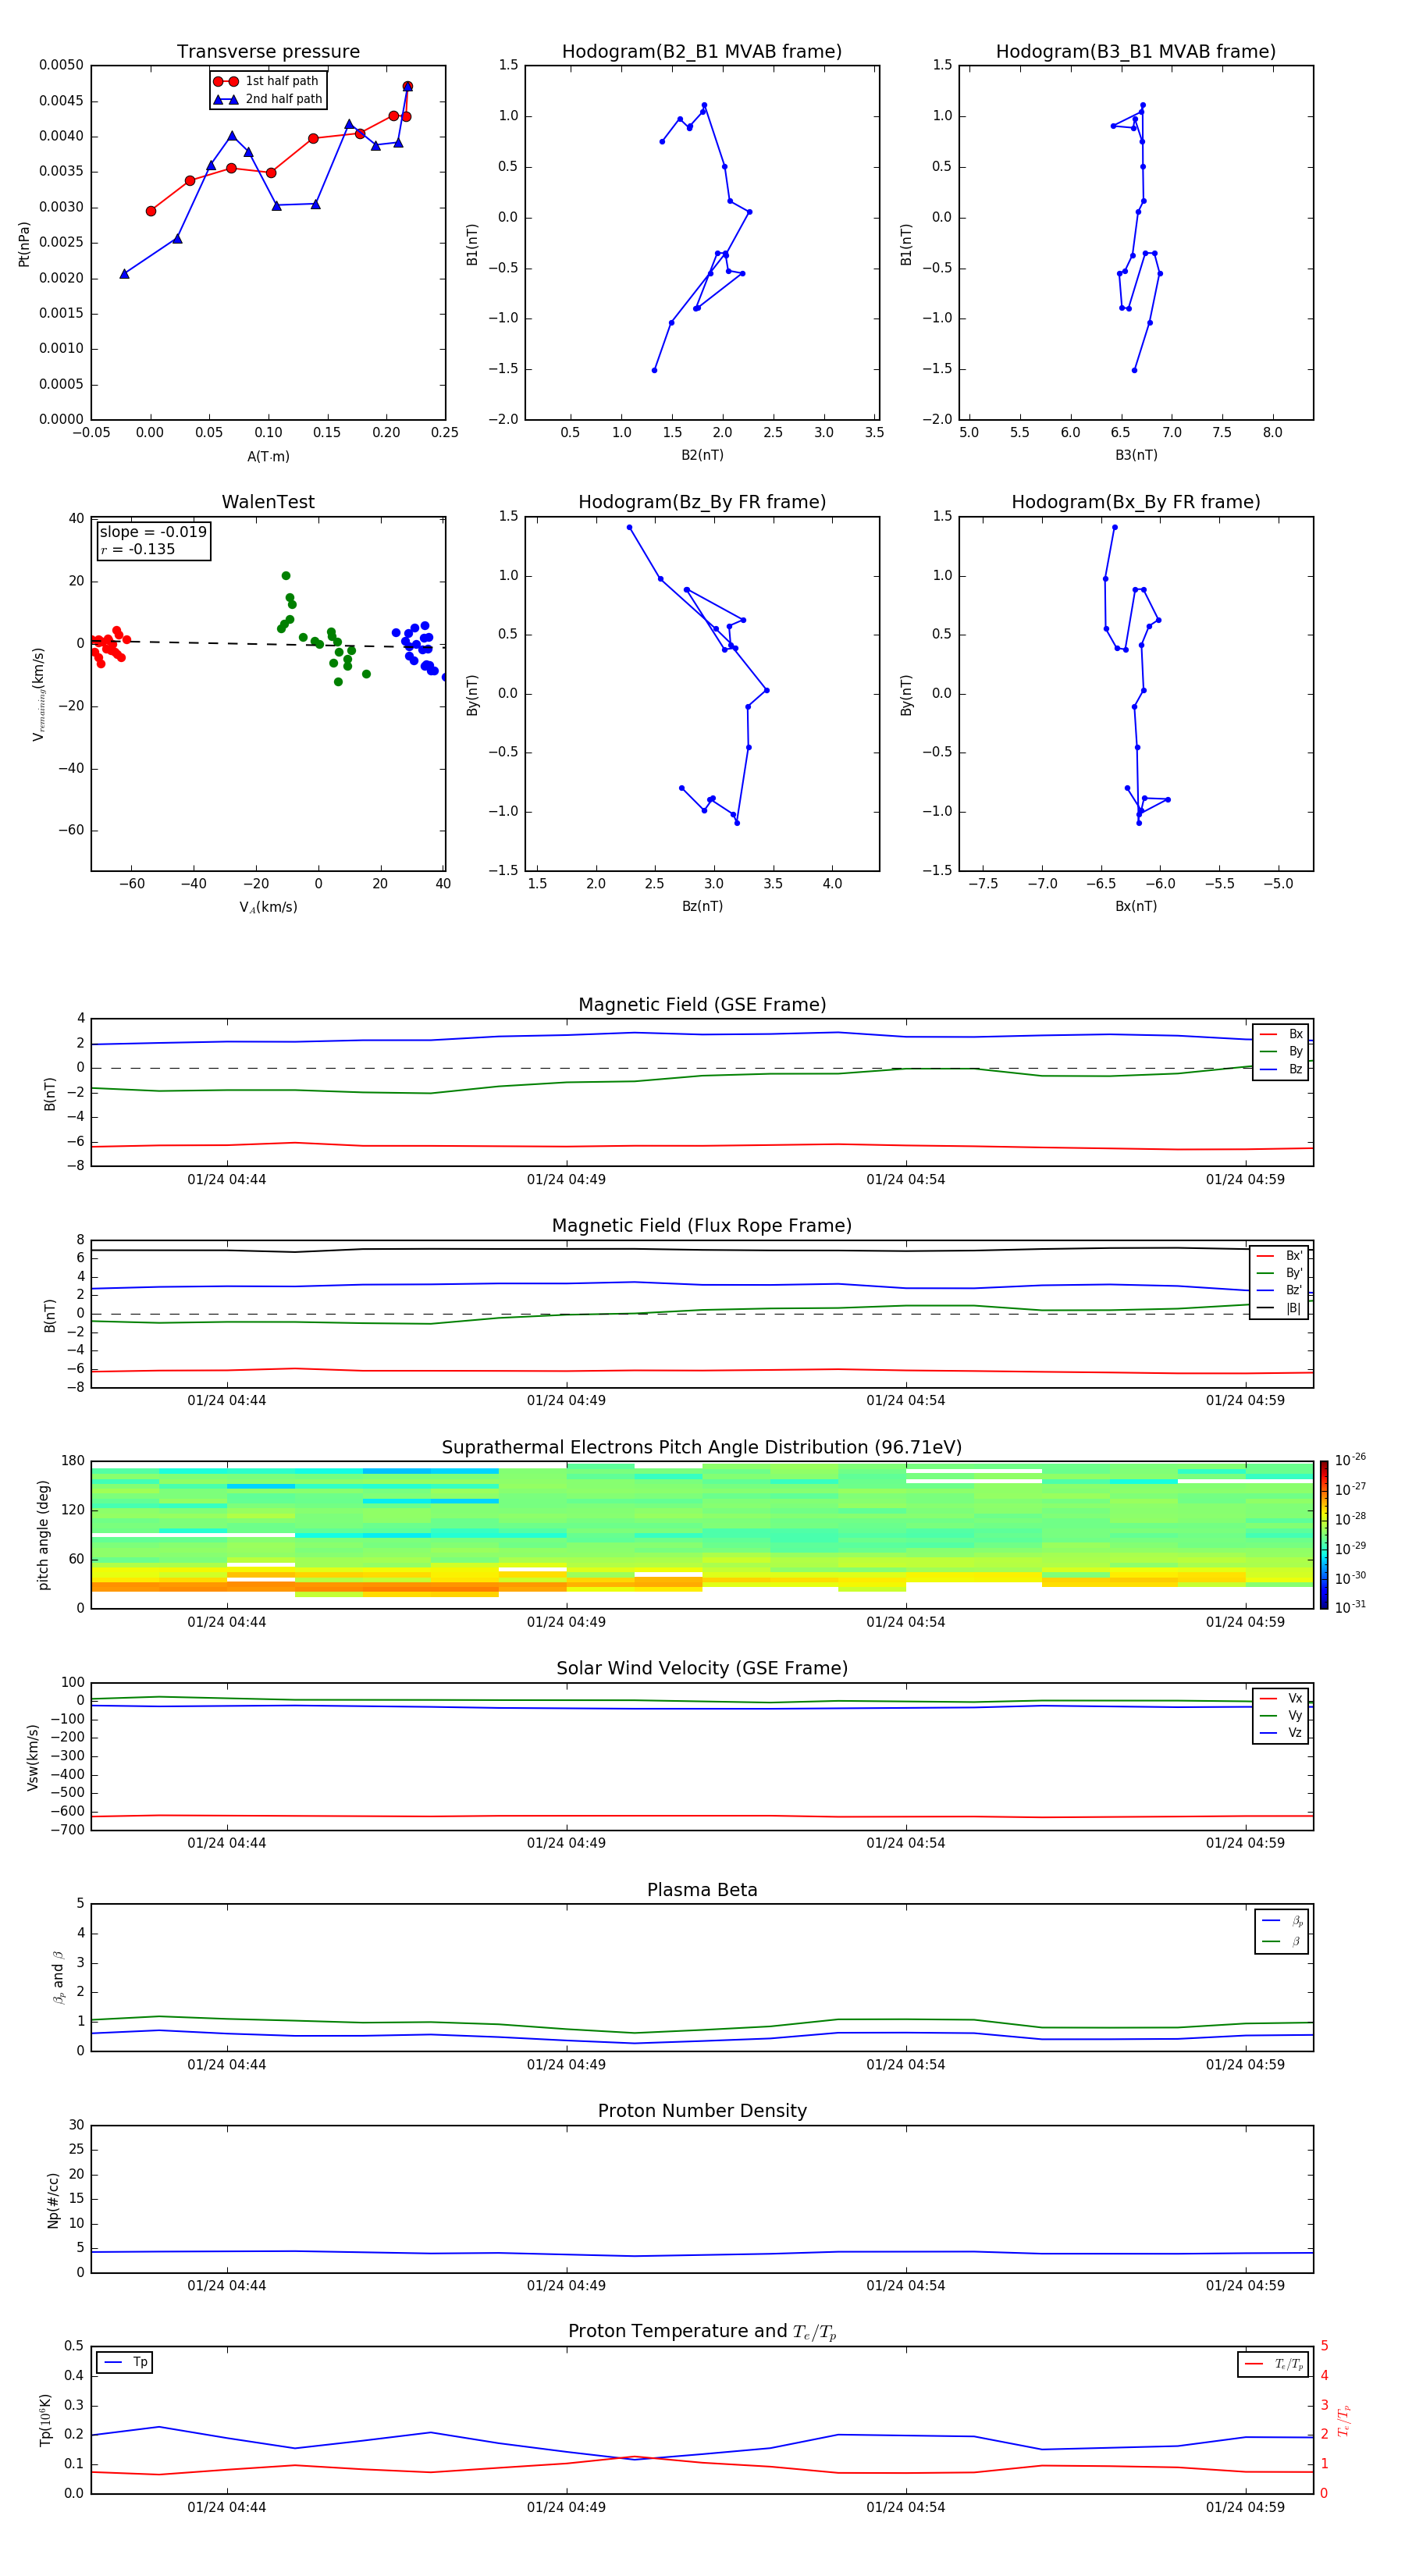Click the Vx entry in velocity legend
1405x2576 pixels.
(x=1282, y=1698)
